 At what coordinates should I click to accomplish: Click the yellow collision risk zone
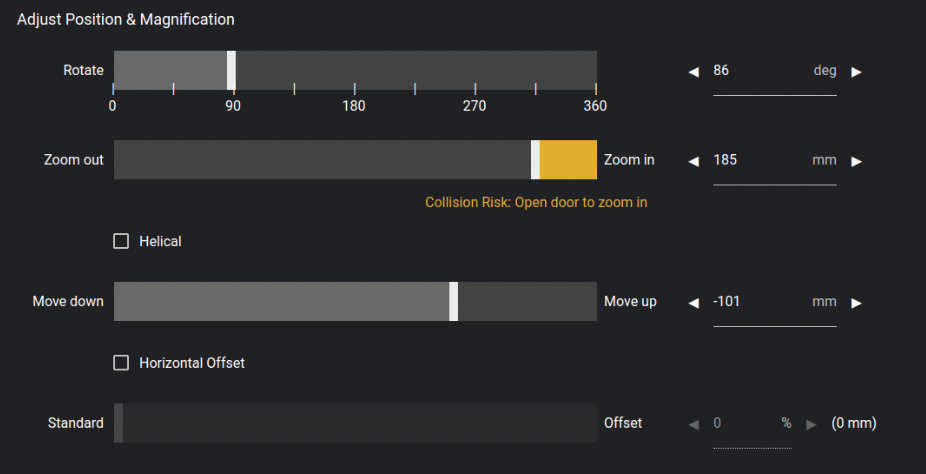pyautogui.click(x=568, y=159)
